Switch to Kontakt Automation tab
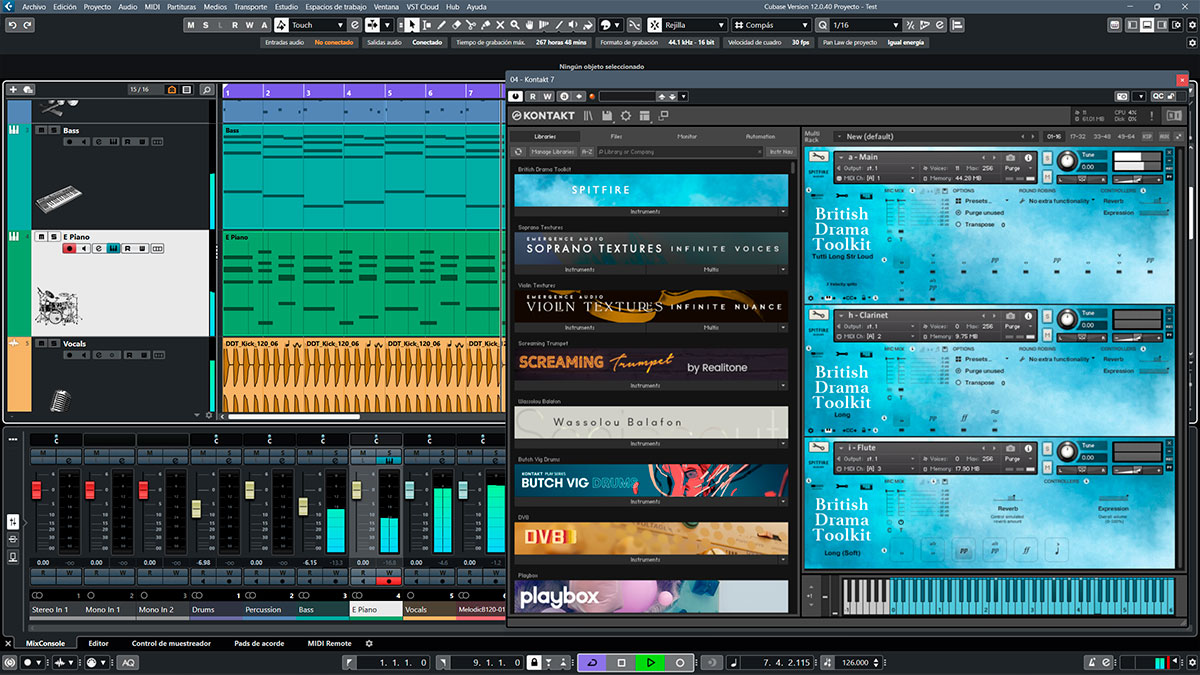This screenshot has width=1200, height=675. [760, 136]
